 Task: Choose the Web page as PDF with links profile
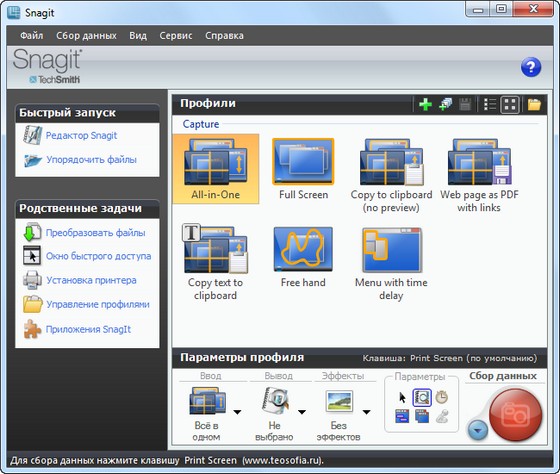pyautogui.click(x=479, y=175)
